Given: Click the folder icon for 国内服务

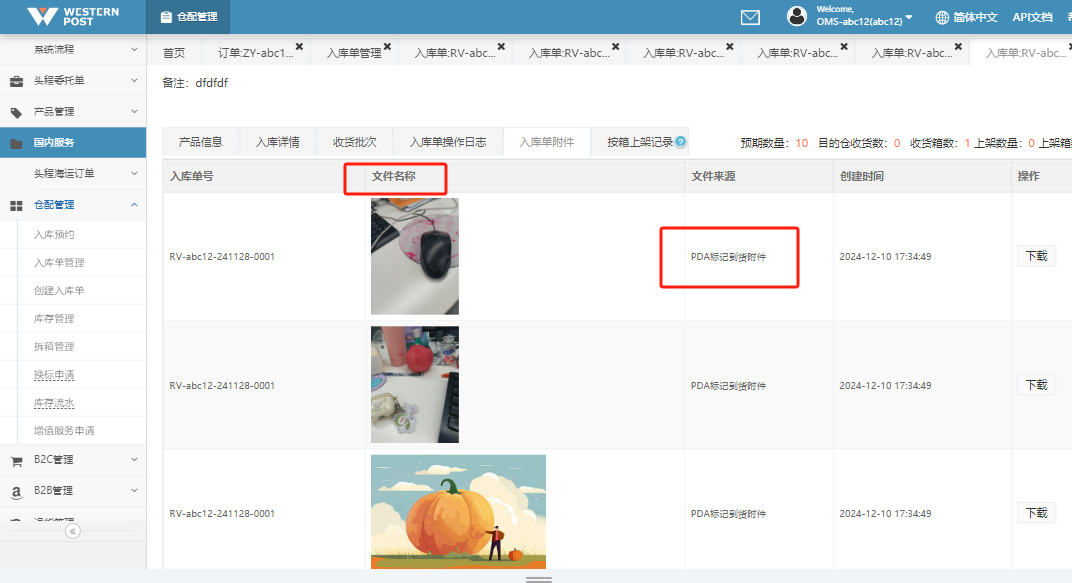Looking at the screenshot, I should tap(16, 143).
